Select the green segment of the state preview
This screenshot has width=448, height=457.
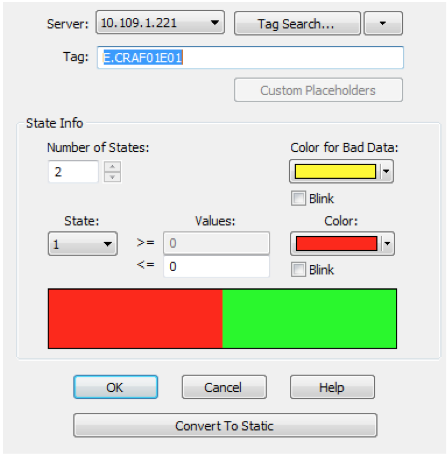point(309,319)
